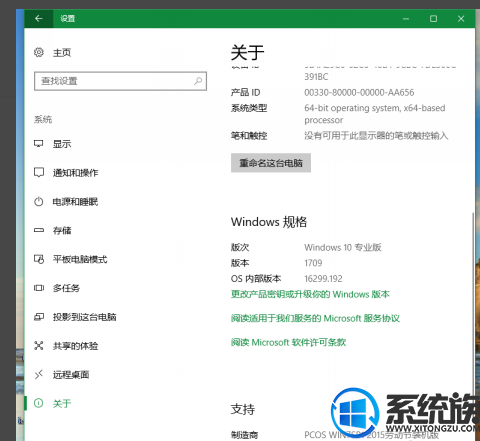This screenshot has width=480, height=441.
Task: Open 平板电脑模式 settings
Action: point(80,259)
